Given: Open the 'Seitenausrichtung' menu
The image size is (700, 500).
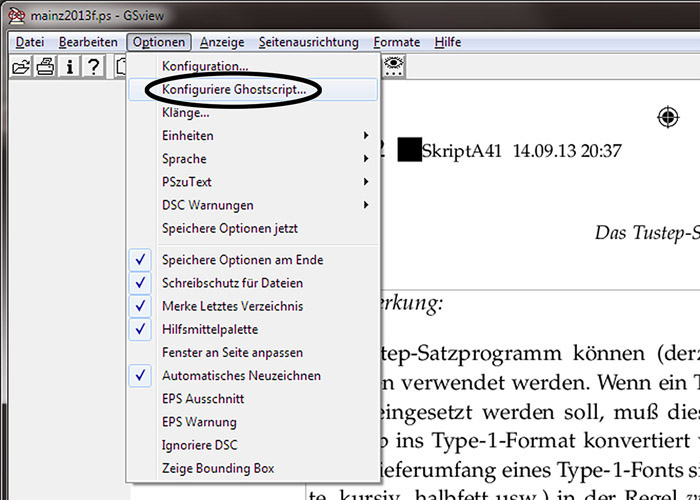Looking at the screenshot, I should [308, 42].
